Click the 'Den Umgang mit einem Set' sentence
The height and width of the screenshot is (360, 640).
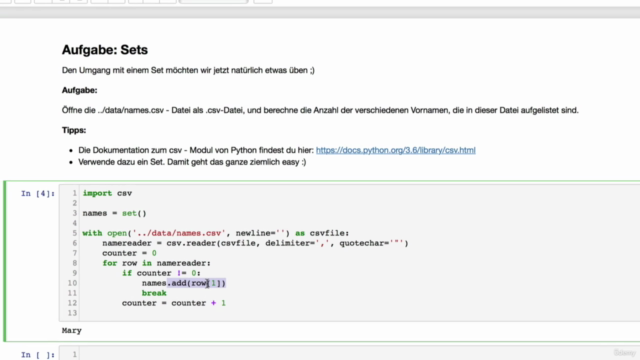tap(188, 70)
